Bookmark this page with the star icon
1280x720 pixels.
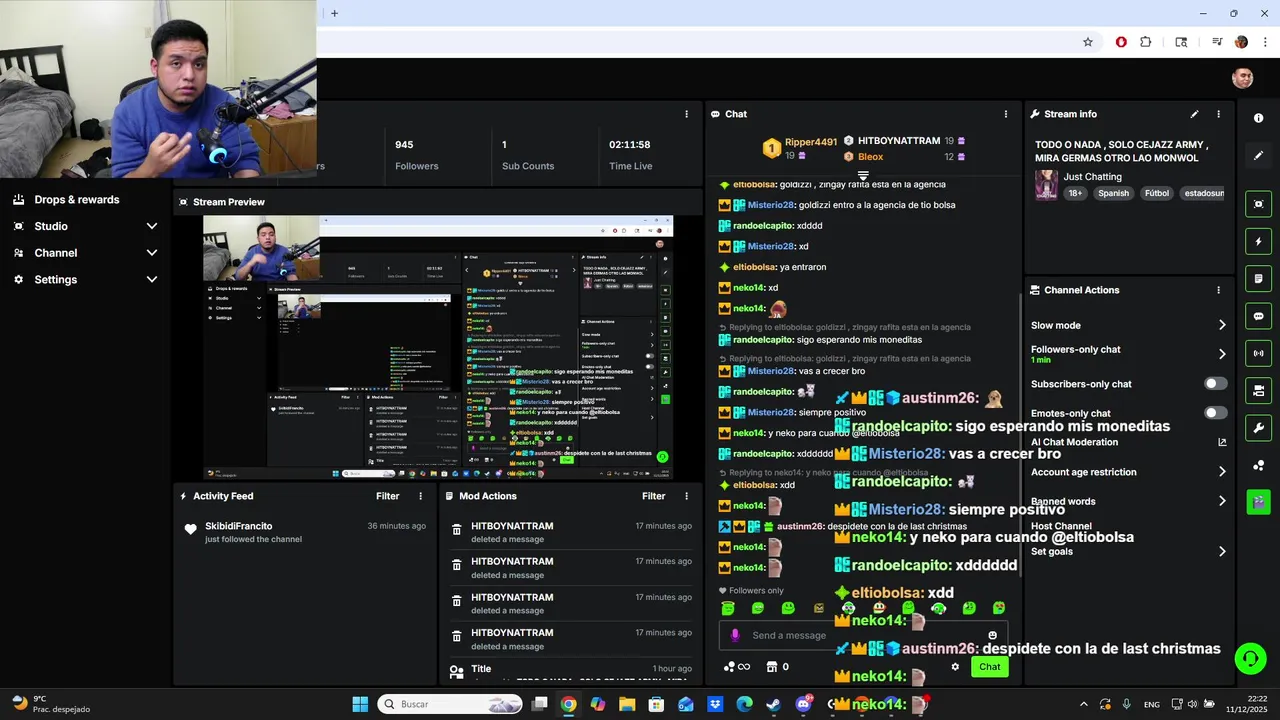[x=1088, y=42]
